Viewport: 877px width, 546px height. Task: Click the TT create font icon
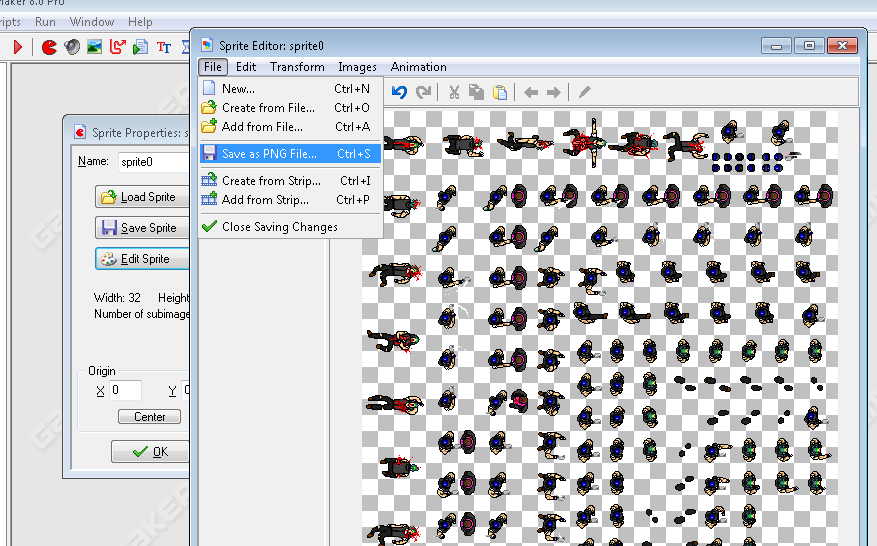[164, 48]
